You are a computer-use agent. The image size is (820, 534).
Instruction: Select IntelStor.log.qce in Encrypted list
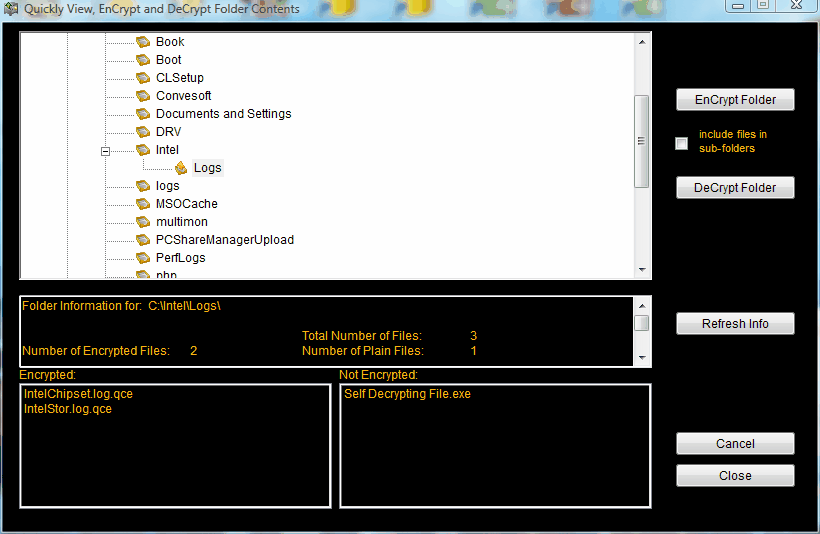point(68,409)
